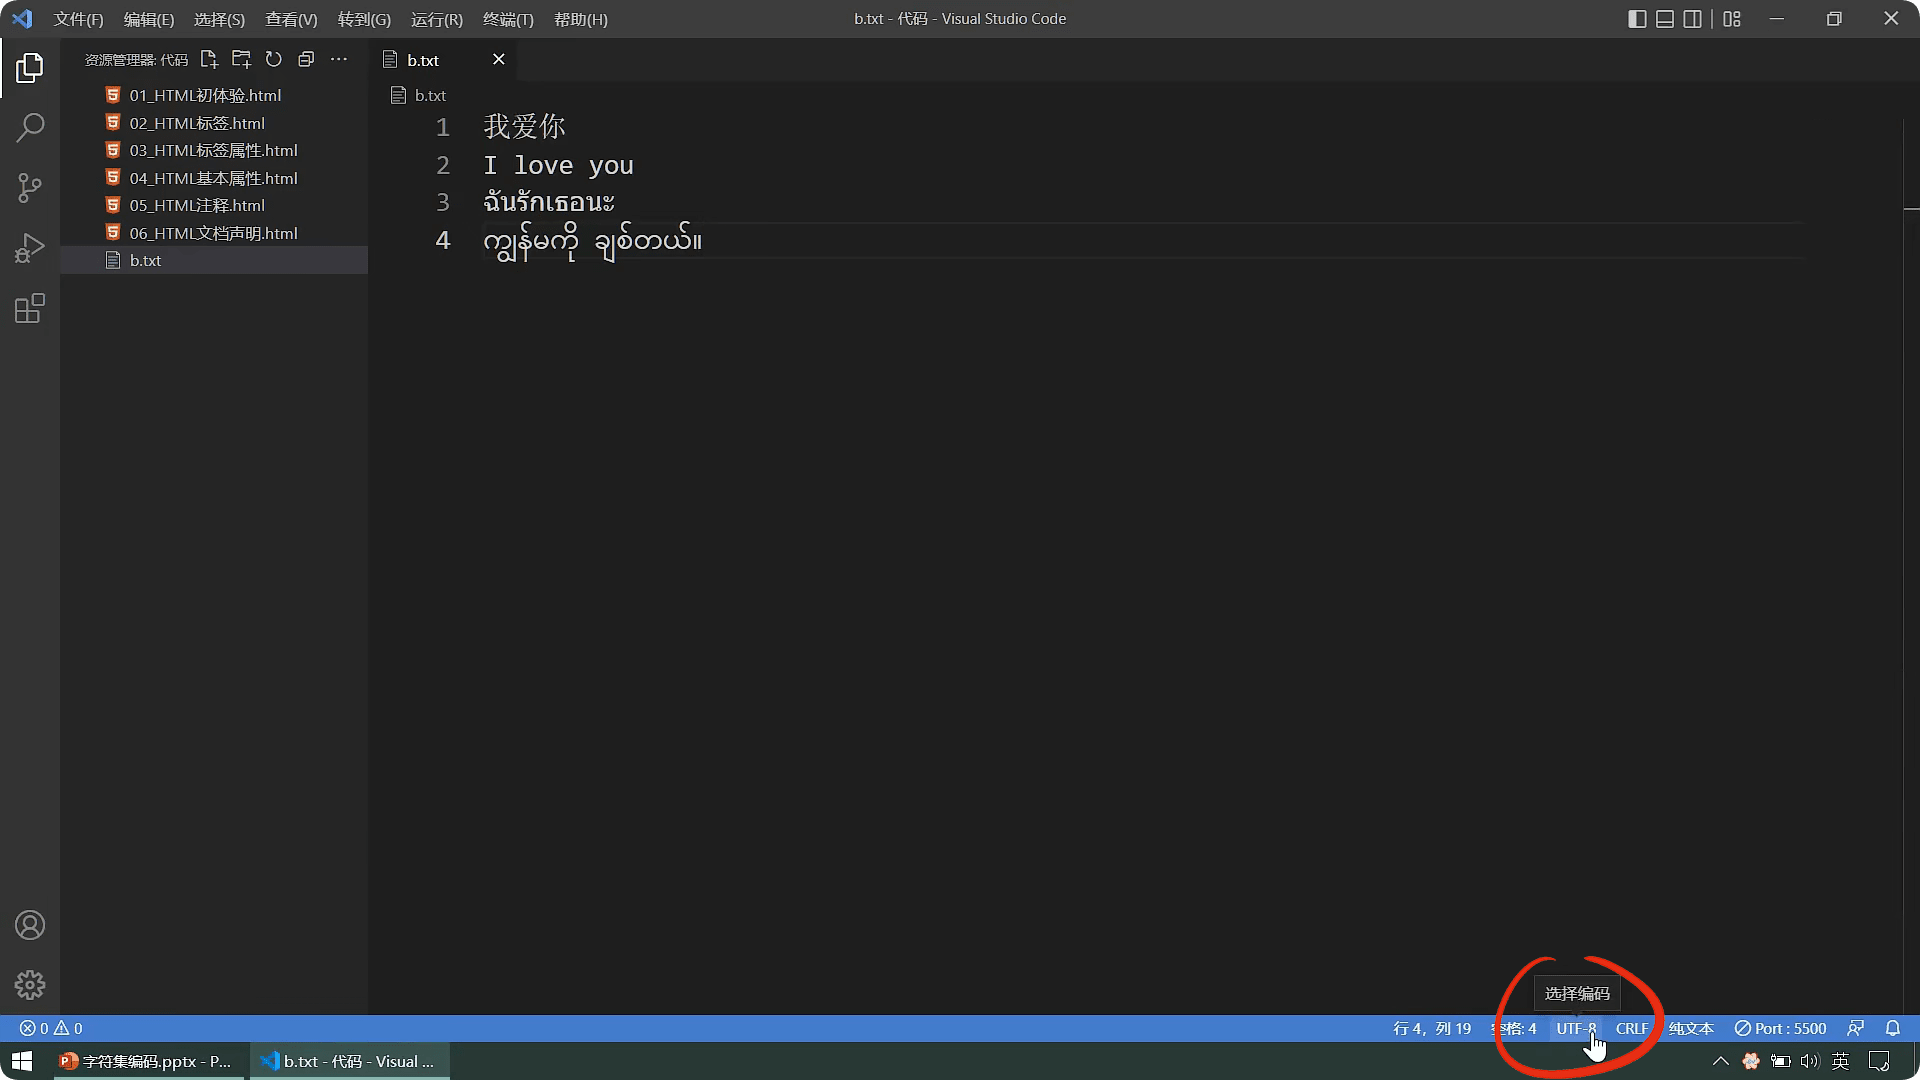Click the New File icon in explorer

click(209, 60)
